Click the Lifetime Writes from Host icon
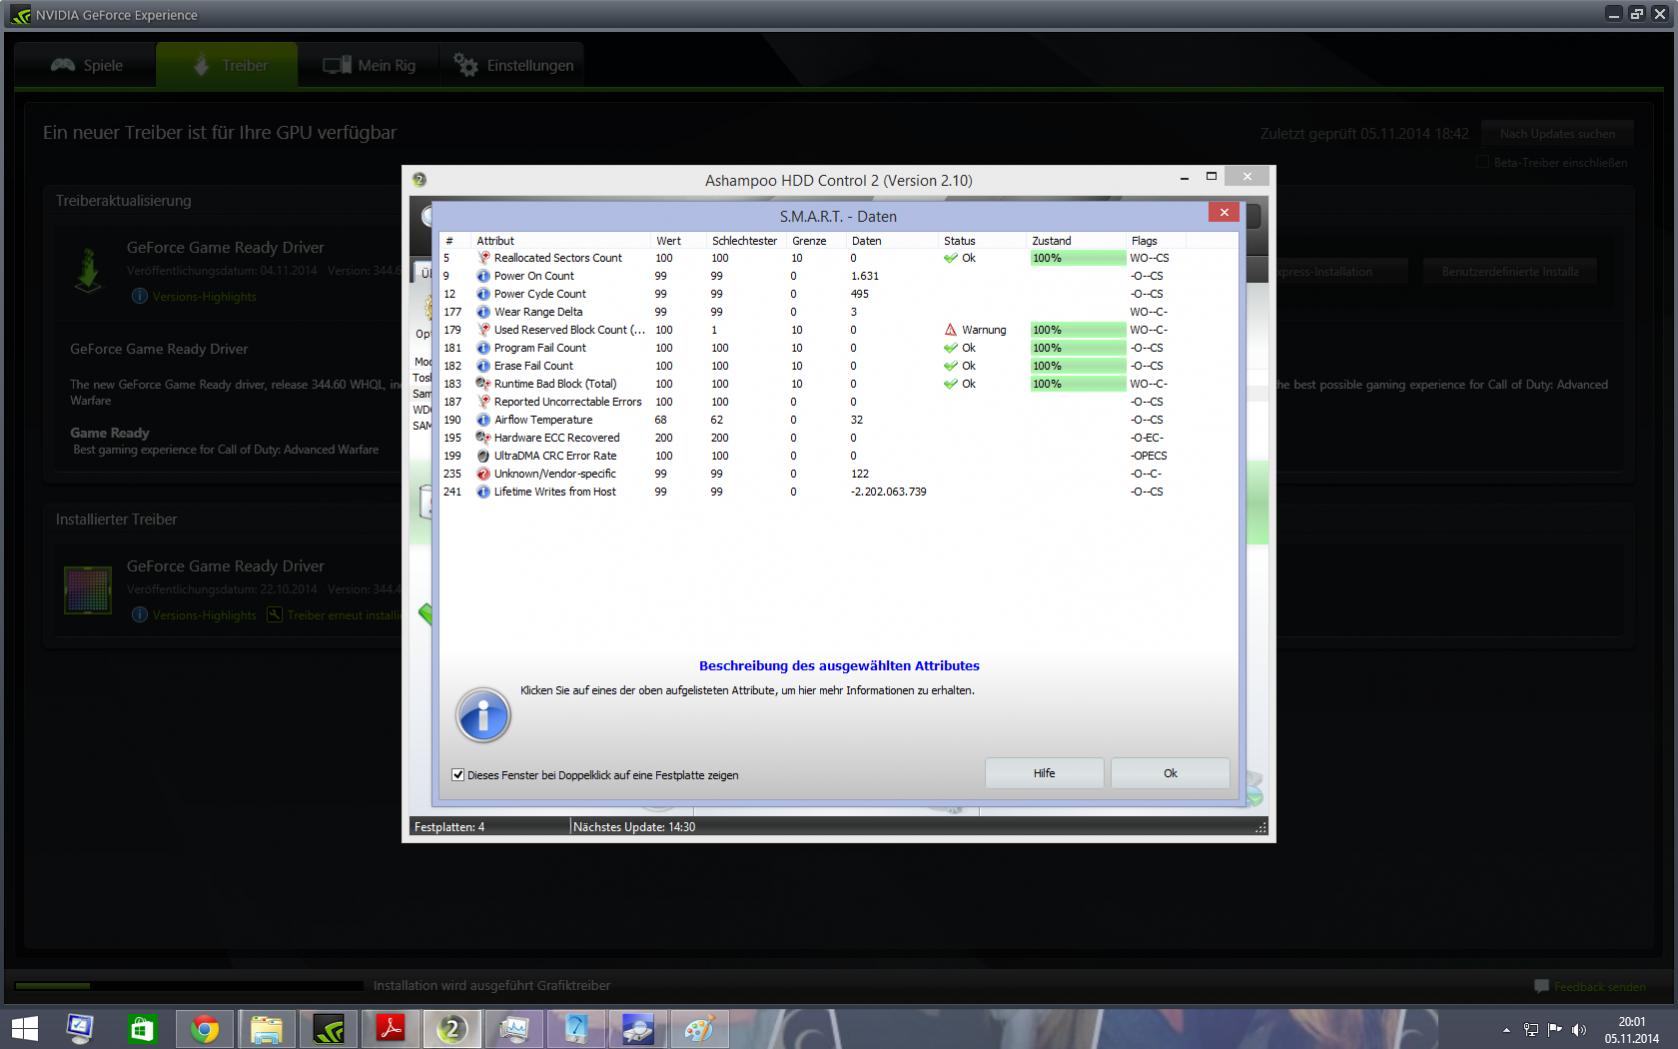 [484, 492]
